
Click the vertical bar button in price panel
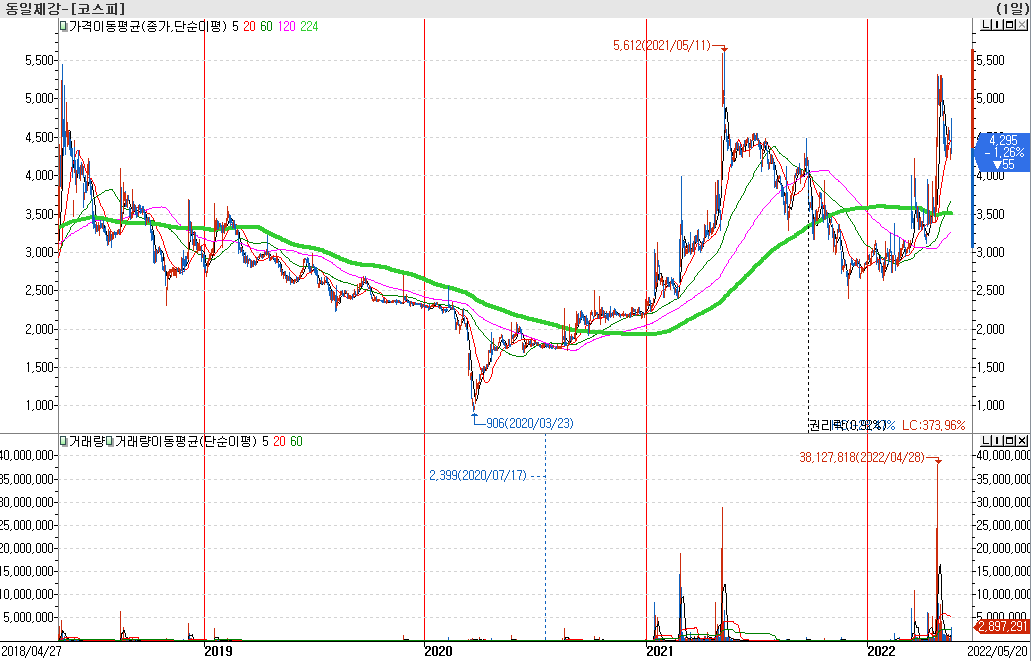pos(998,26)
